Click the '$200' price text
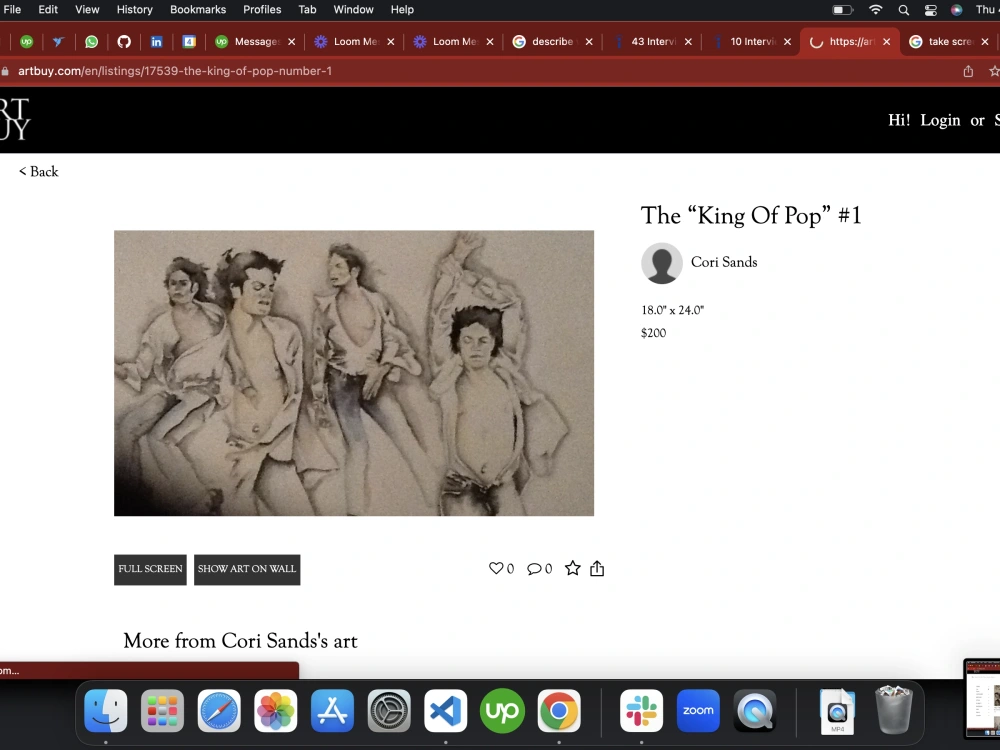Image resolution: width=1000 pixels, height=750 pixels. tap(654, 333)
